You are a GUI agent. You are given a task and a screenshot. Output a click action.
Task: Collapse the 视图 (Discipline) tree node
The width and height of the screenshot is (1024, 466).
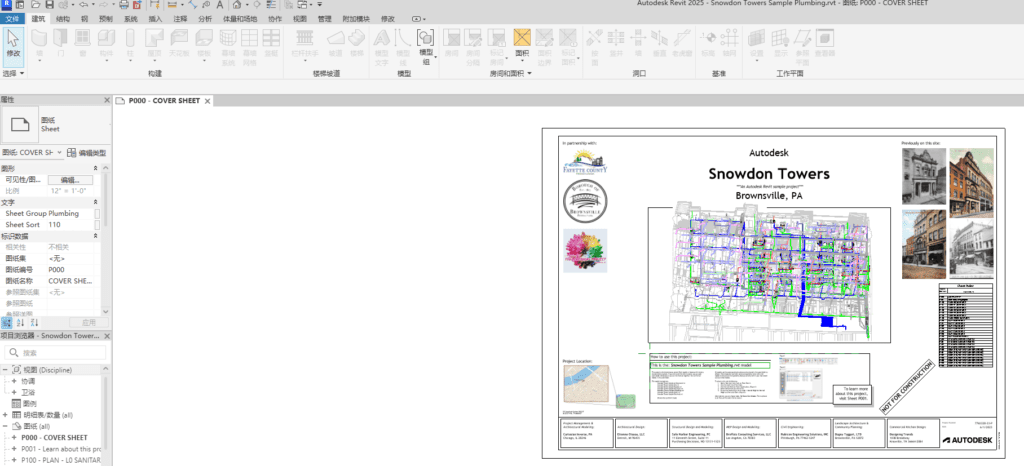point(5,369)
